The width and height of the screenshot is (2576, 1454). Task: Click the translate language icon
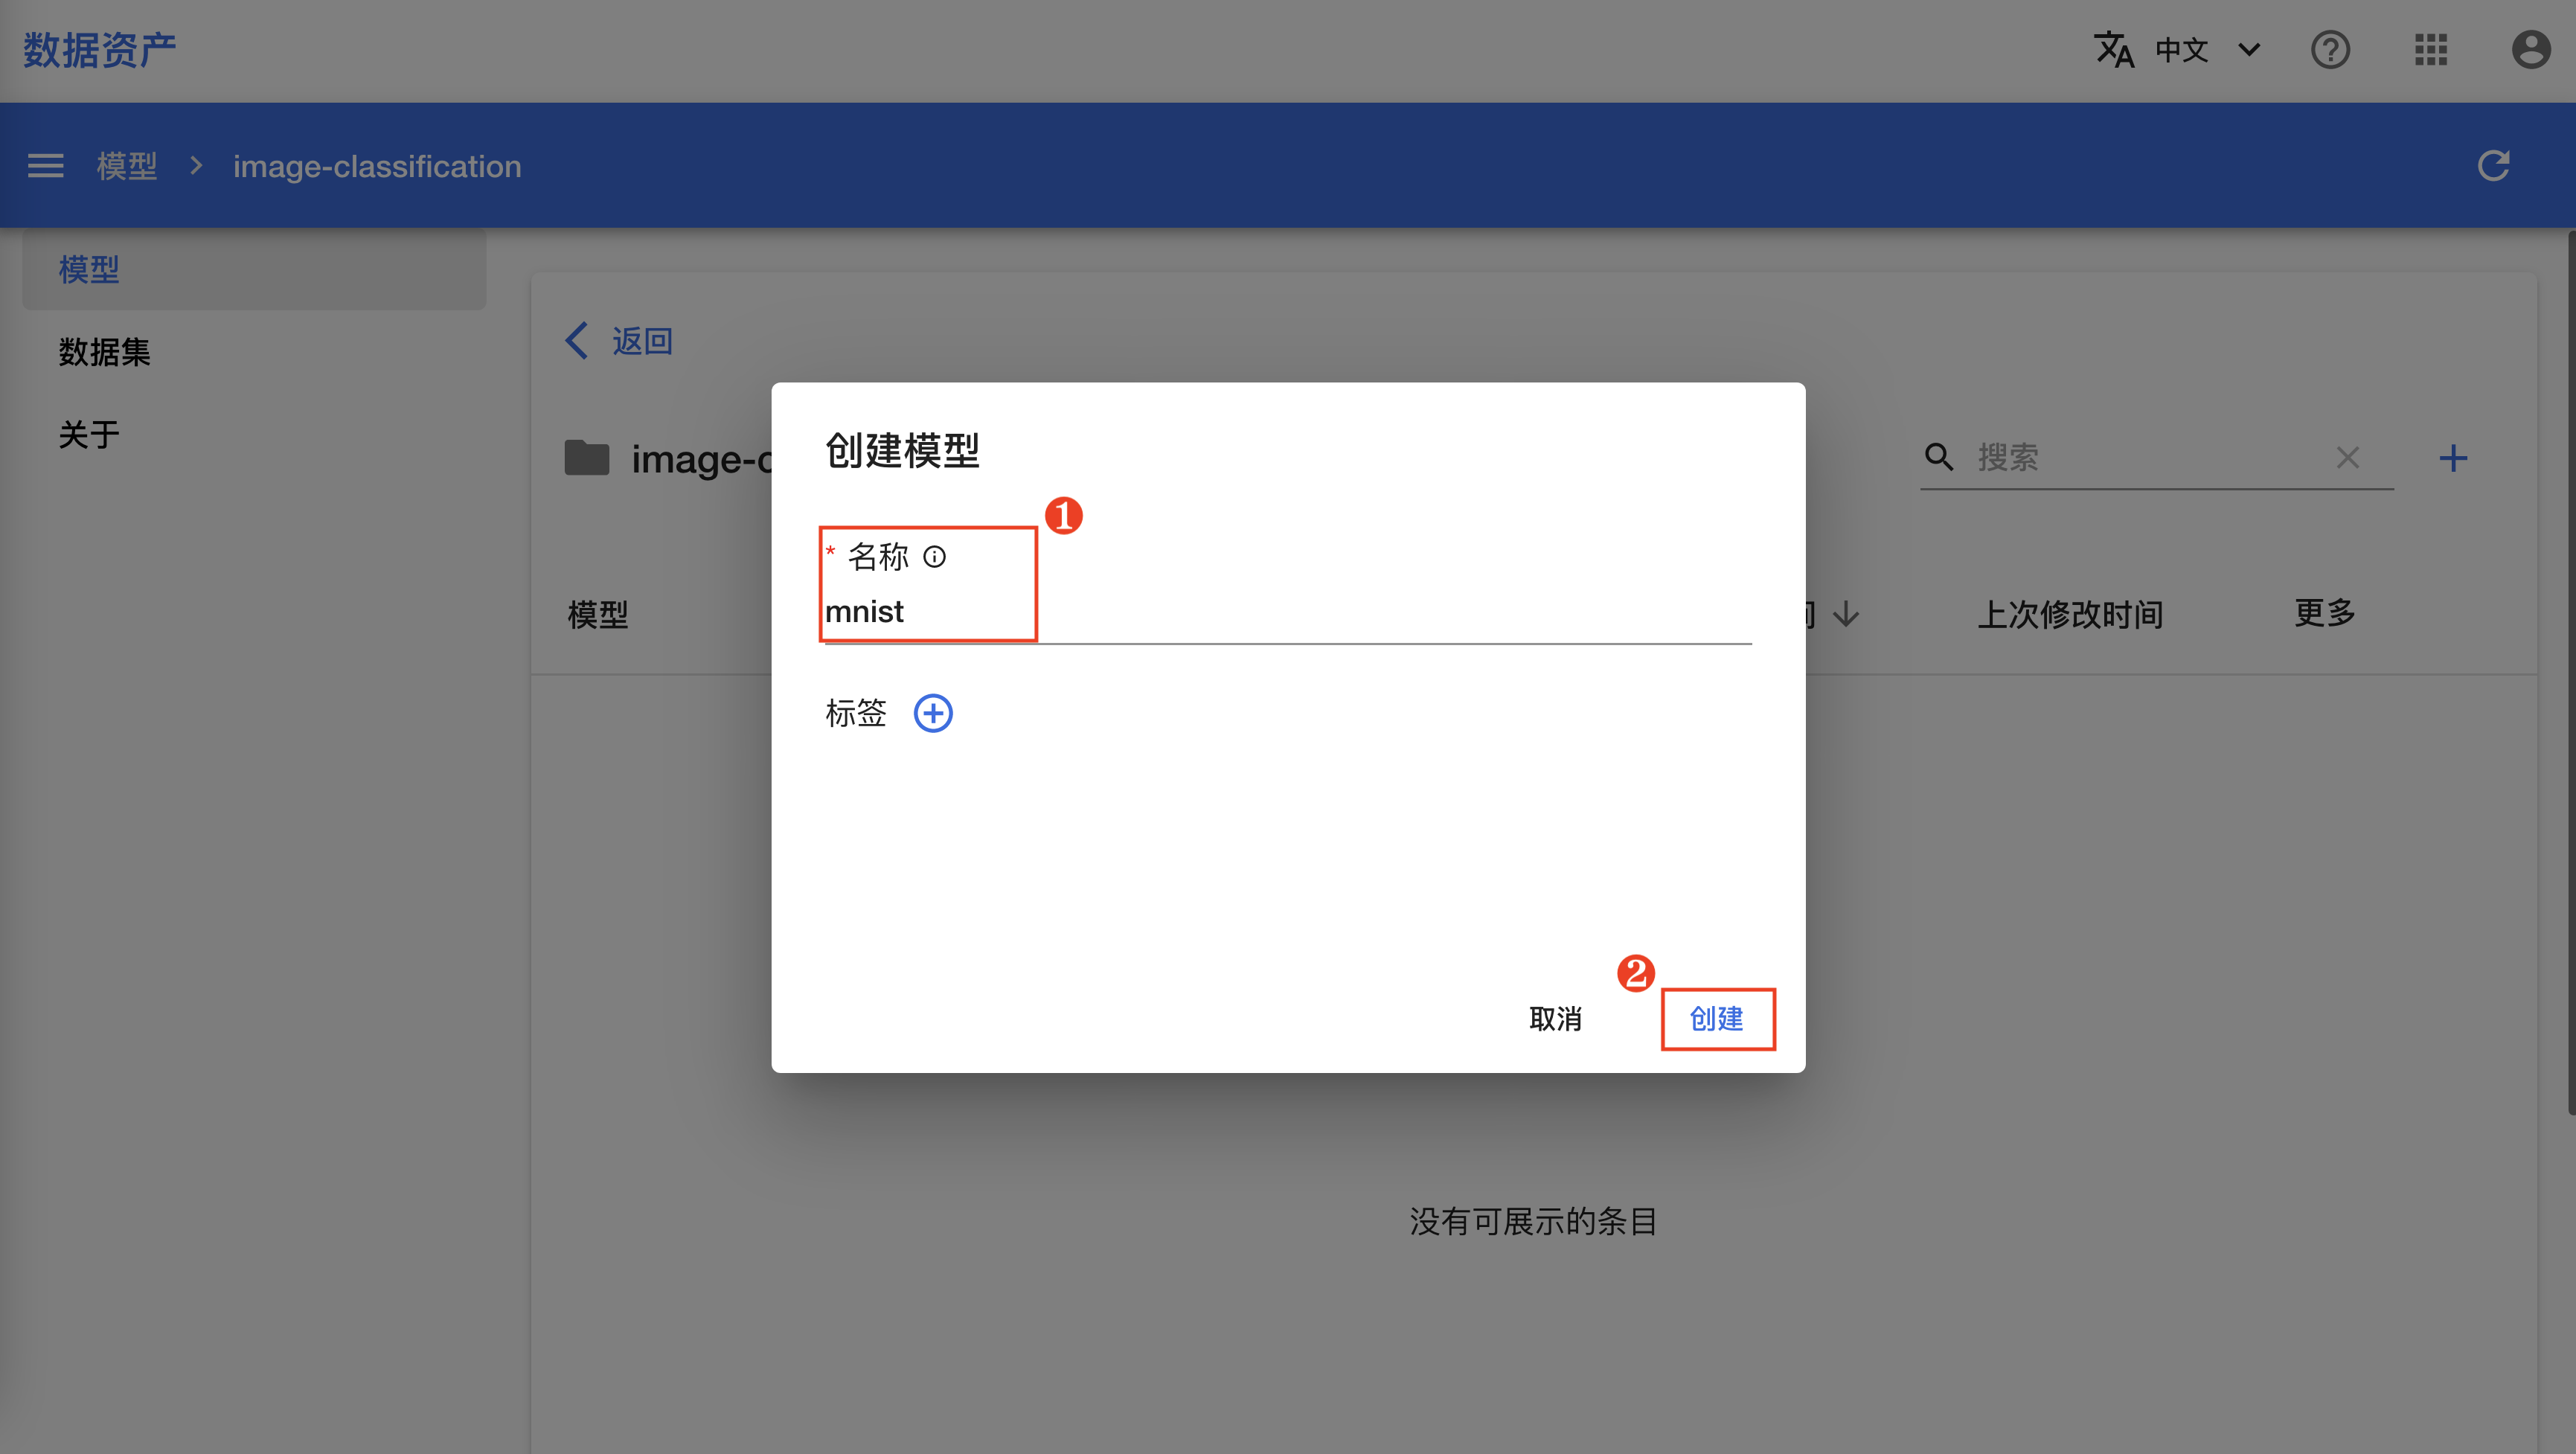pos(2114,49)
